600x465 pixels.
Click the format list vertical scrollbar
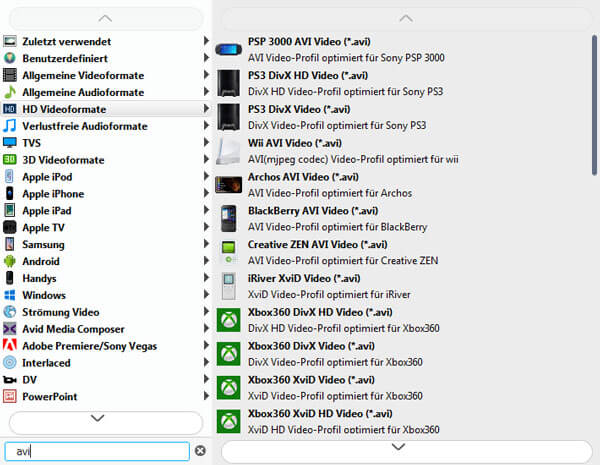pyautogui.click(x=595, y=100)
